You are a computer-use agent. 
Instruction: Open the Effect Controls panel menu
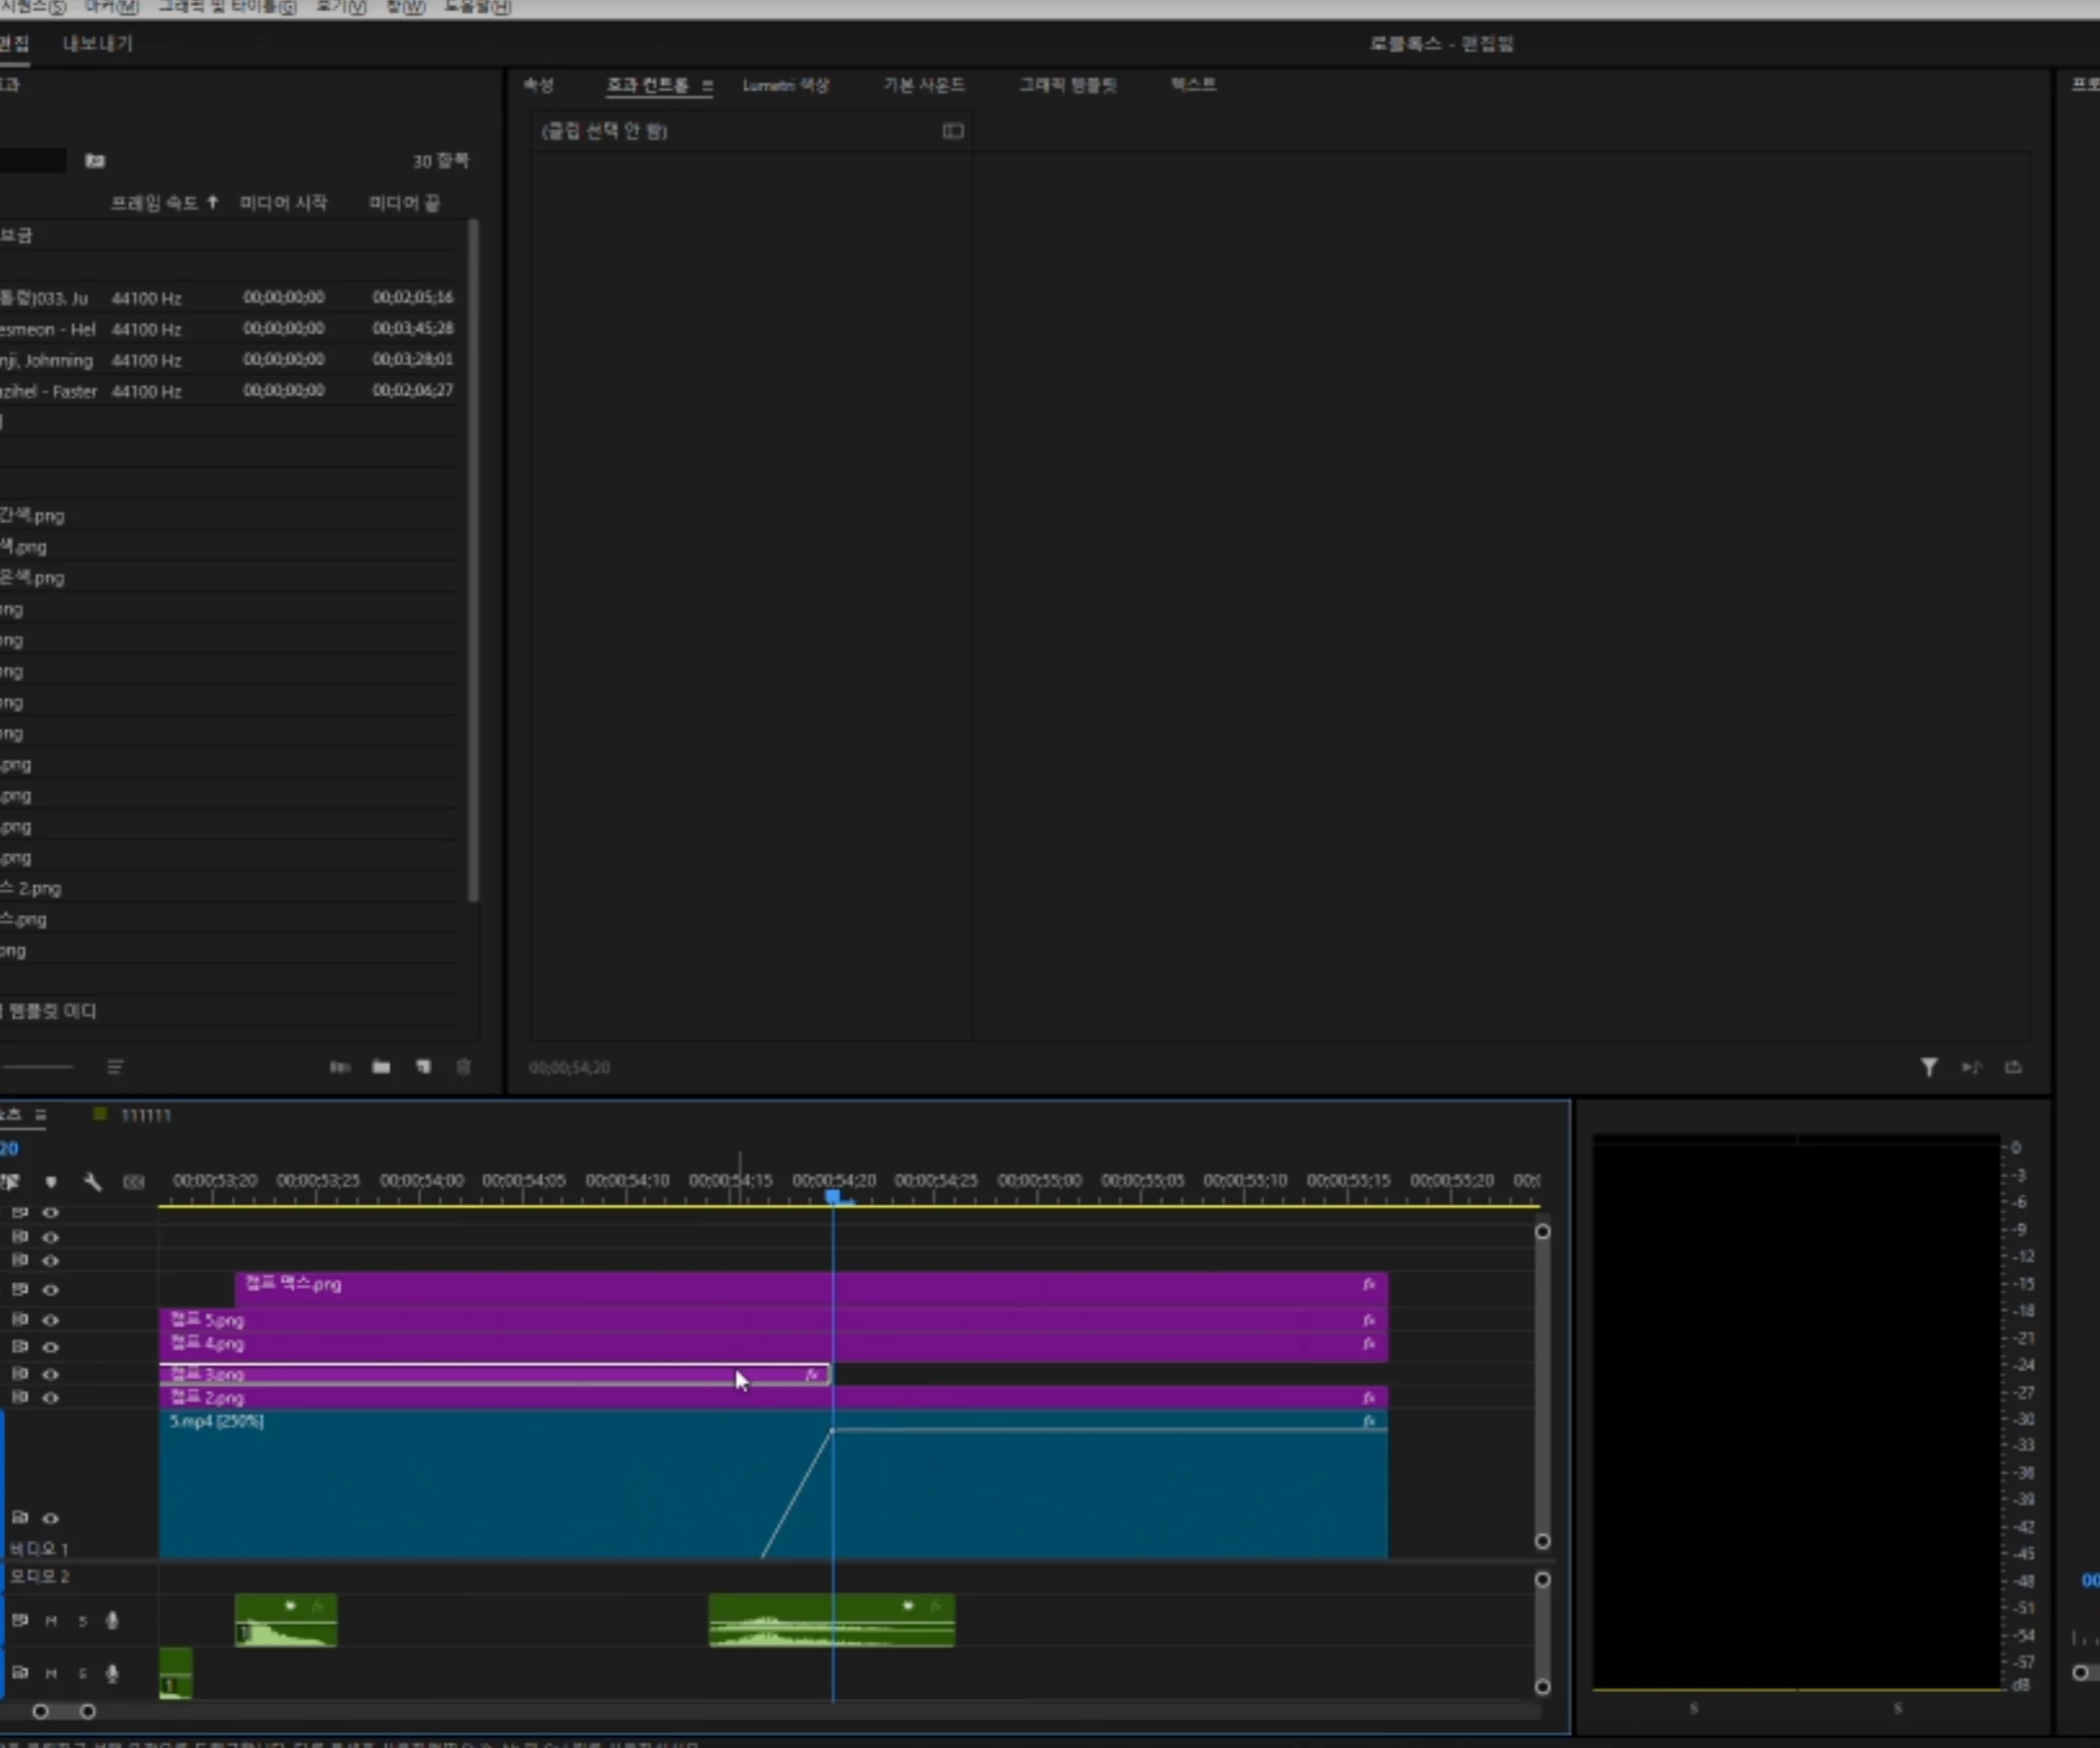click(x=707, y=85)
